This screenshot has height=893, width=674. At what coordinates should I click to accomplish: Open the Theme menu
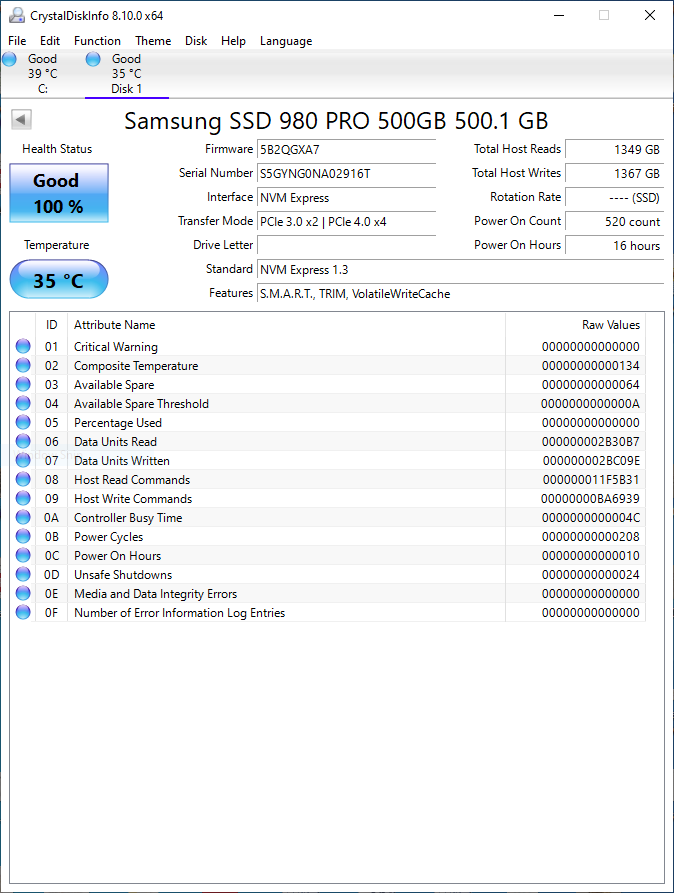pos(153,41)
